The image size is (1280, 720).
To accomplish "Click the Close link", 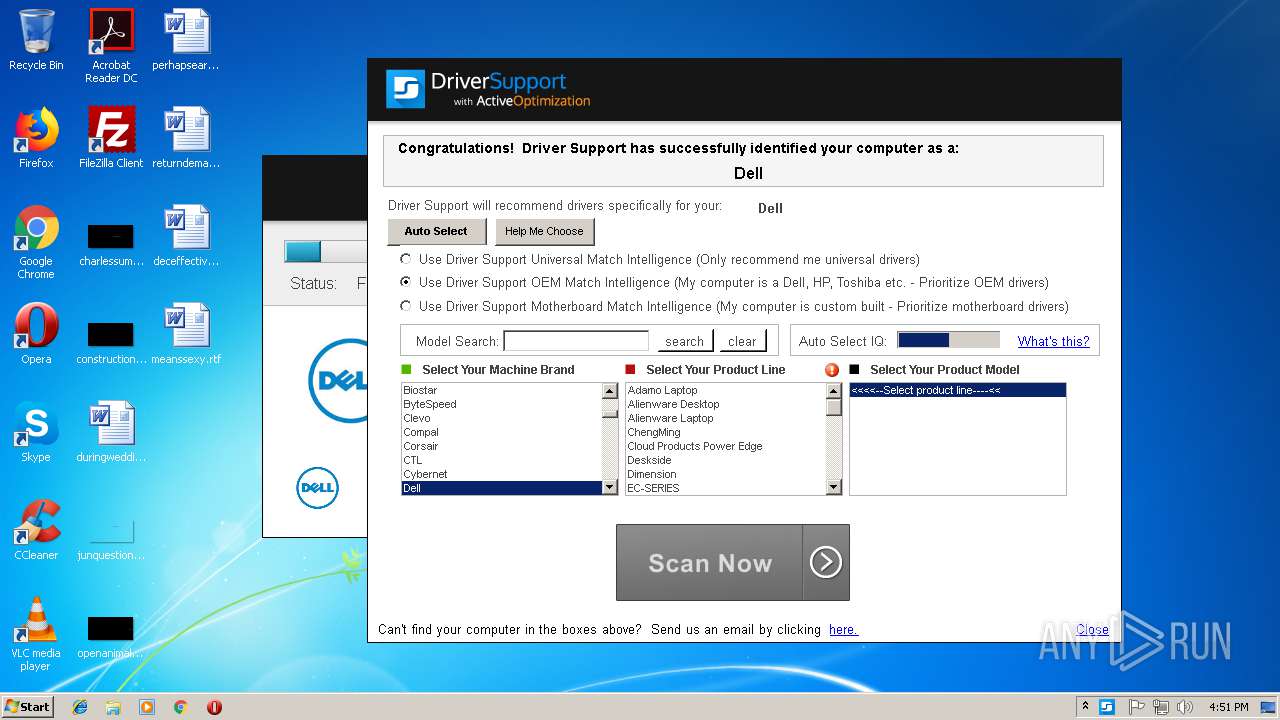I will click(1092, 630).
